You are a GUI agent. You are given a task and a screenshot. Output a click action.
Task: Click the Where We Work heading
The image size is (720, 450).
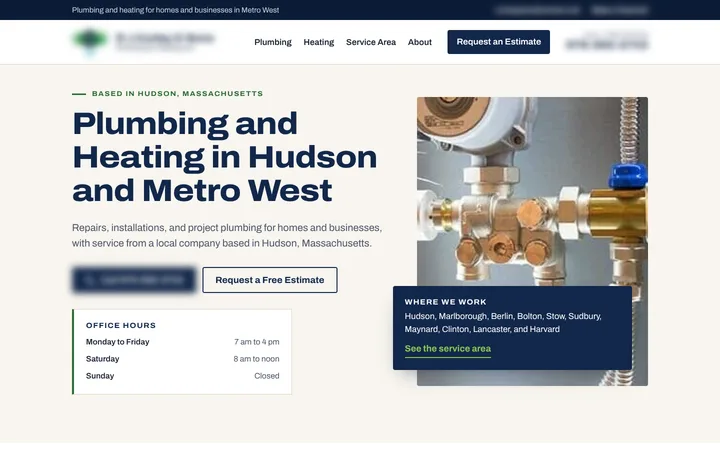(445, 302)
